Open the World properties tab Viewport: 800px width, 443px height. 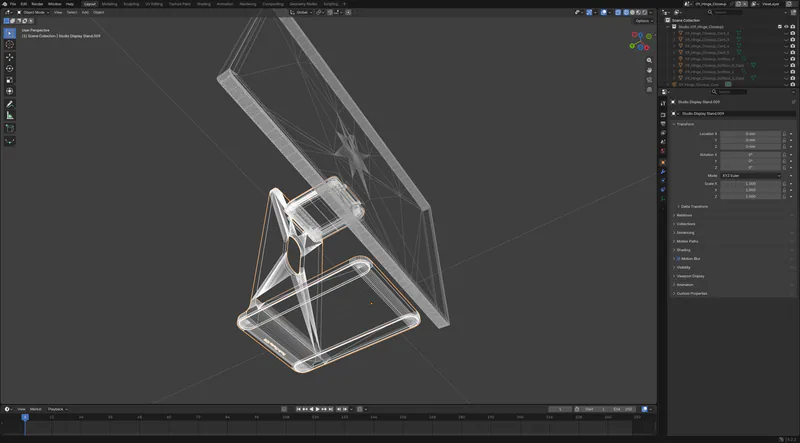pyautogui.click(x=663, y=151)
